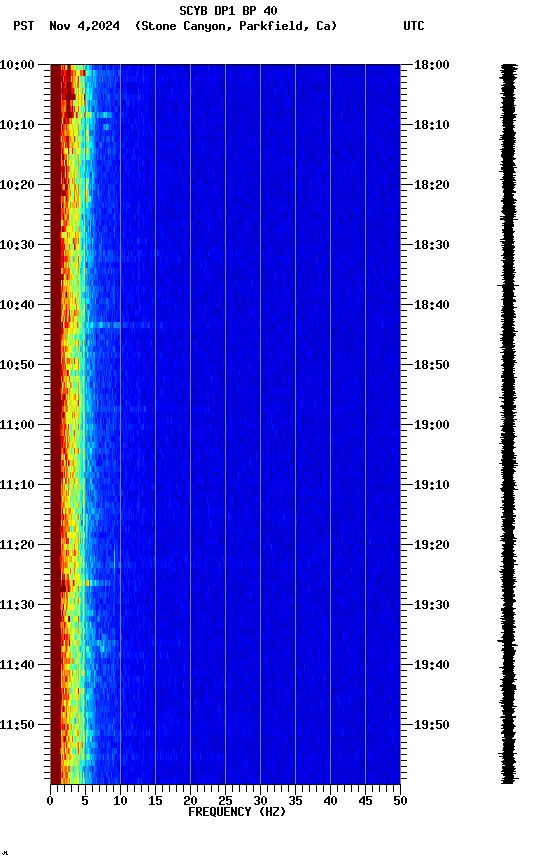Click the 30 Hz frequency tick label
Viewport: 552px width, 864px height.
260,801
